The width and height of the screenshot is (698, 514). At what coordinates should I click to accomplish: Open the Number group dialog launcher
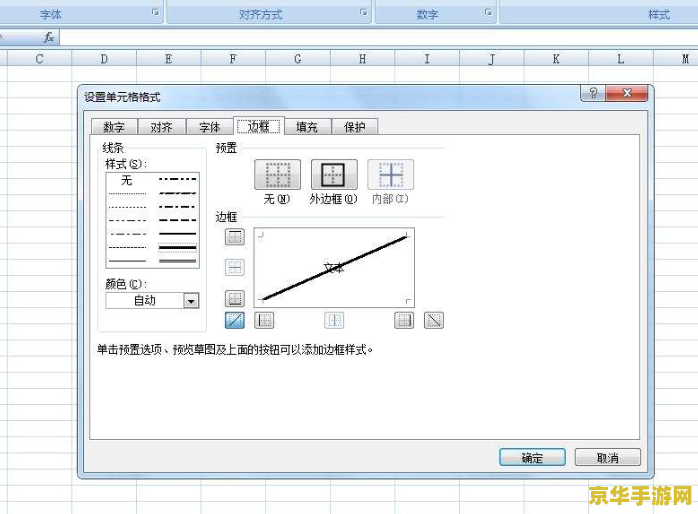(488, 12)
